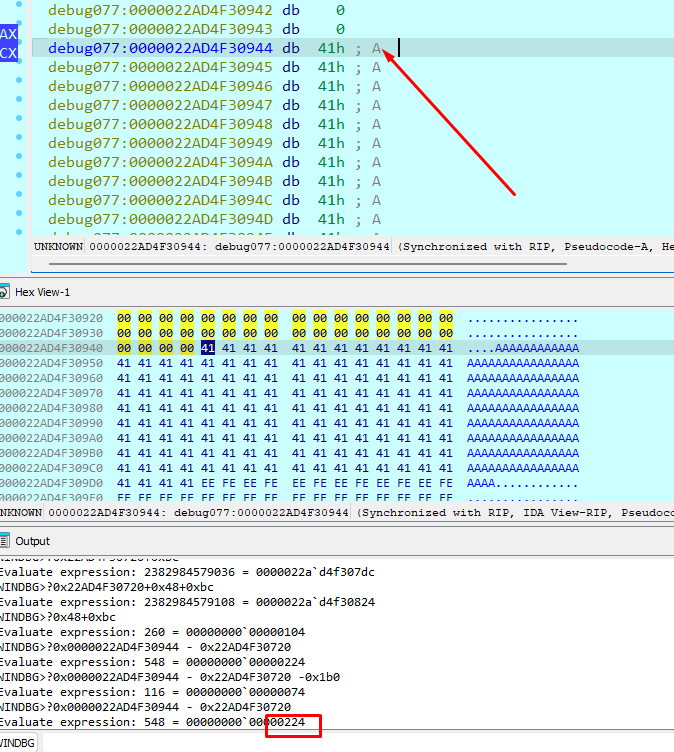
Task: Click the AX register marker in the gutter
Action: click(9, 34)
